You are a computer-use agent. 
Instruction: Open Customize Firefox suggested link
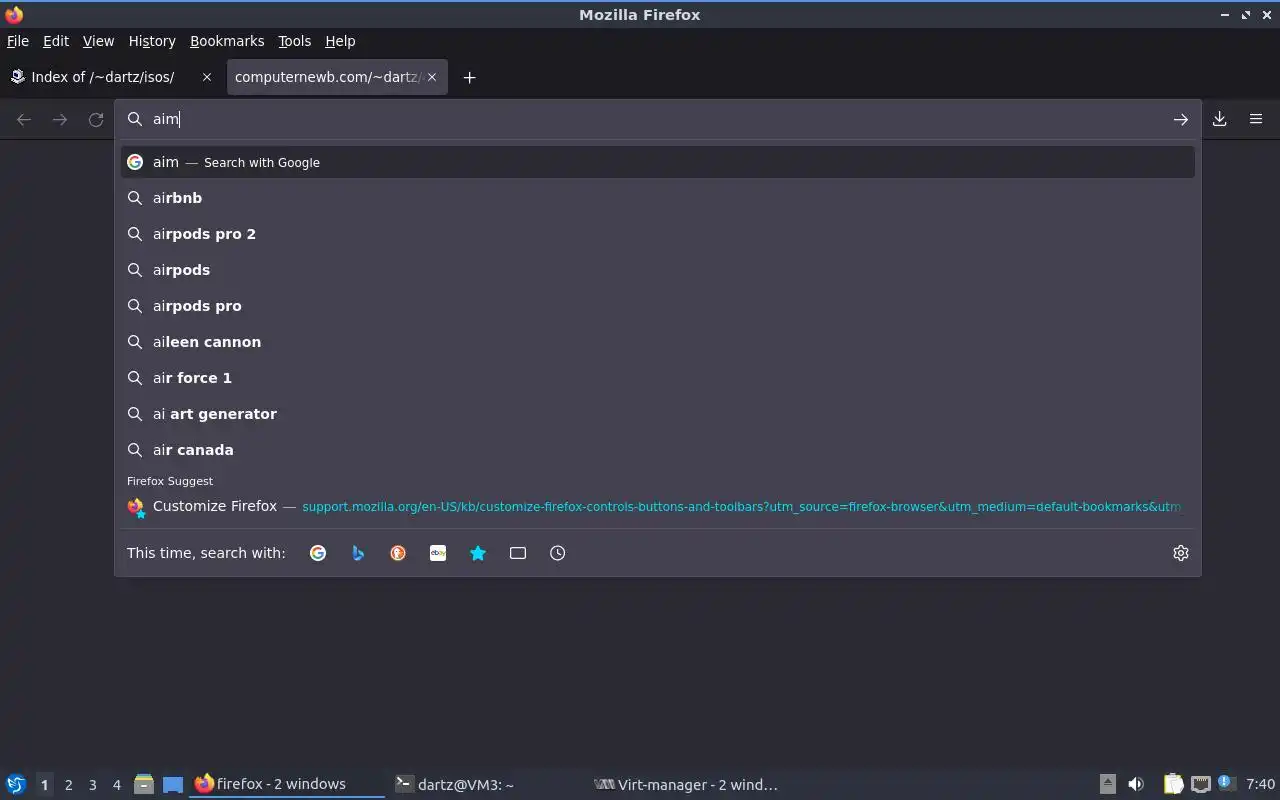click(658, 506)
